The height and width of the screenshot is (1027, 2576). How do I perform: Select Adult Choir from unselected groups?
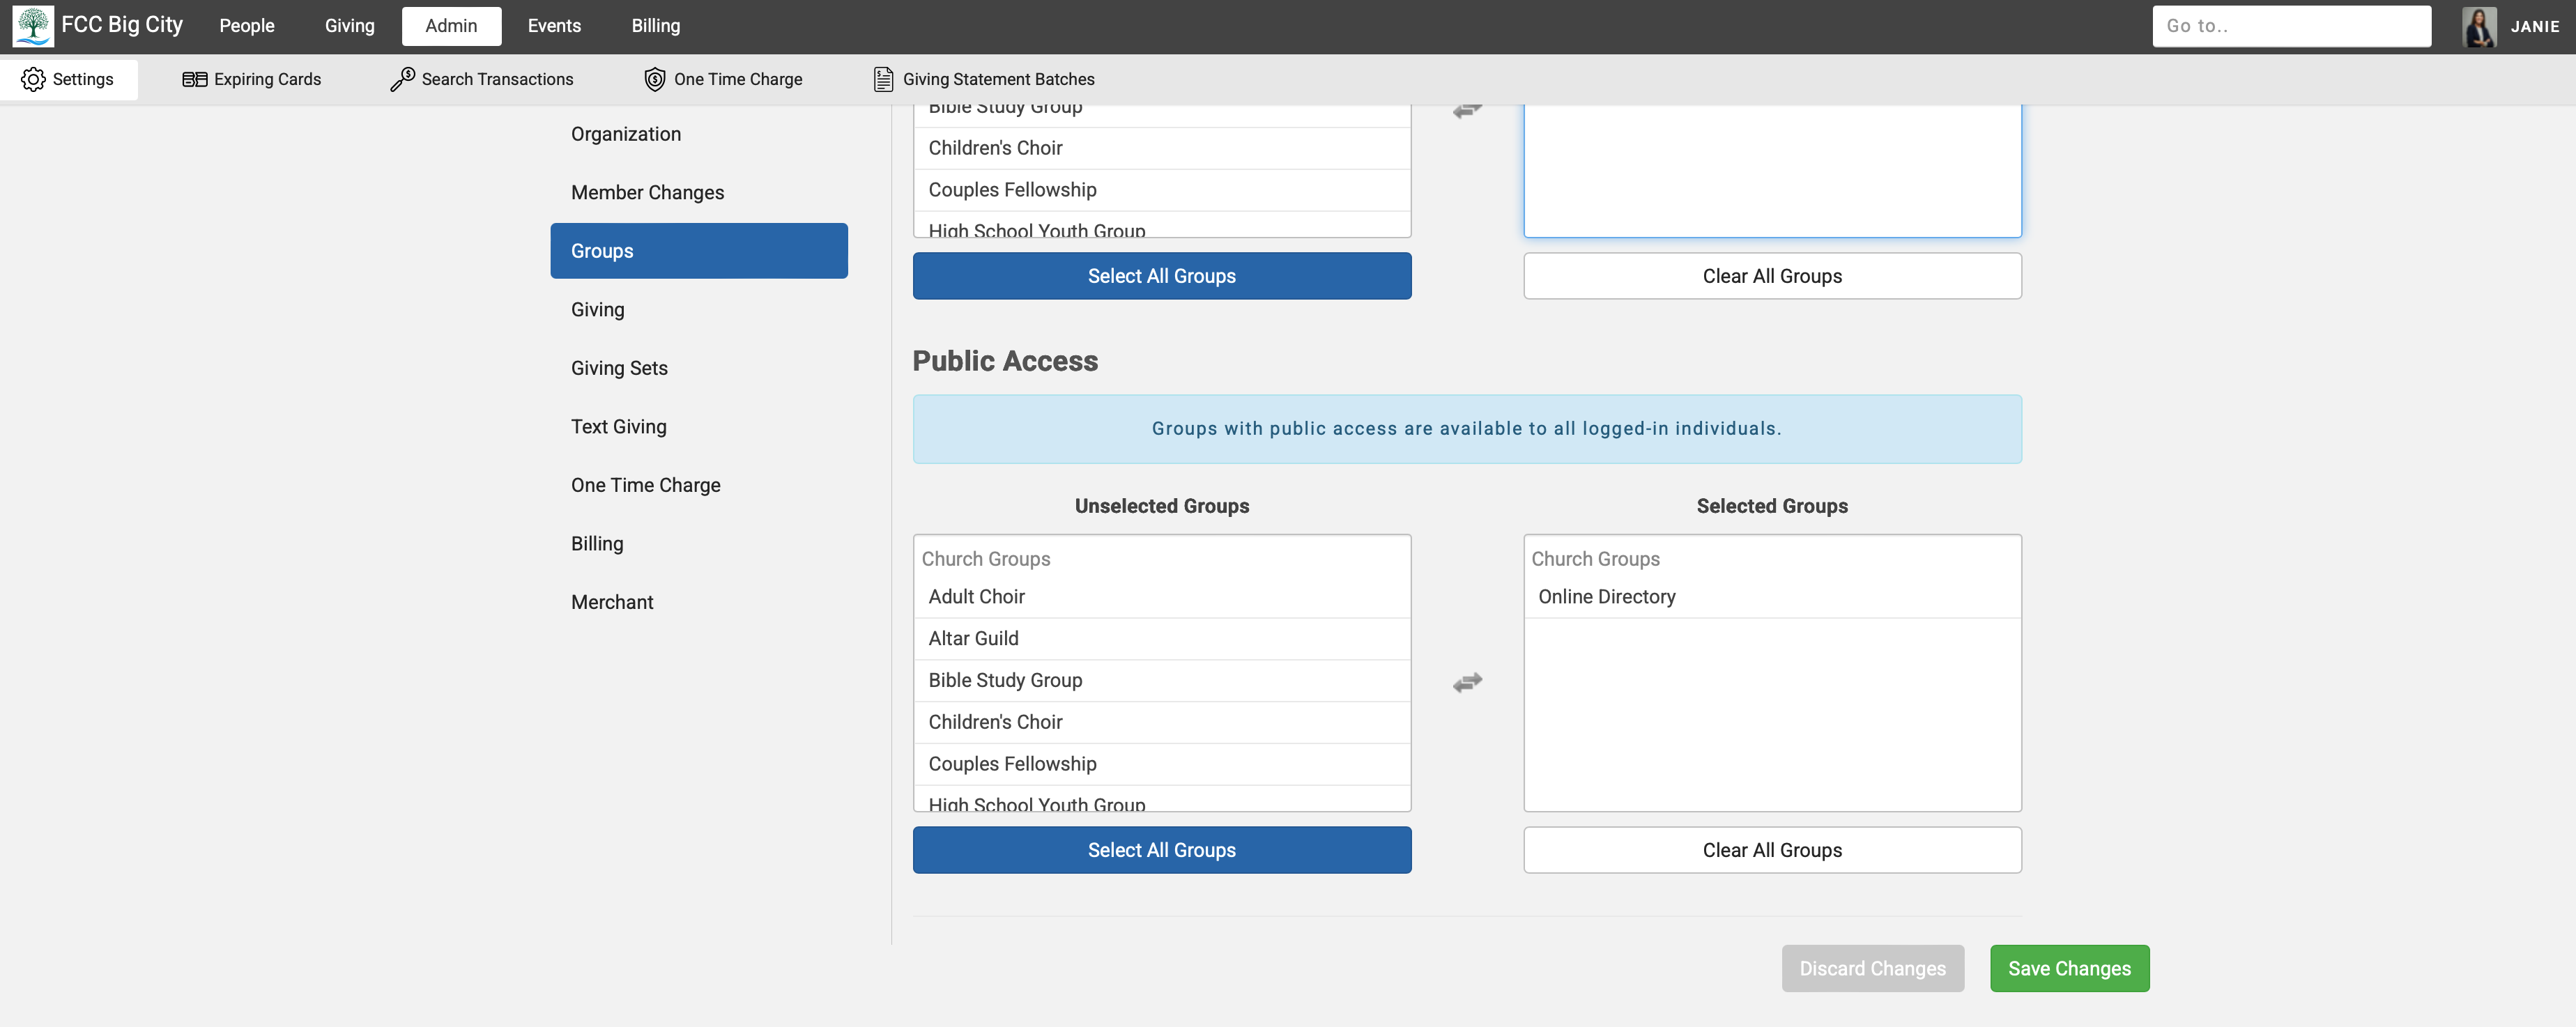(x=976, y=596)
